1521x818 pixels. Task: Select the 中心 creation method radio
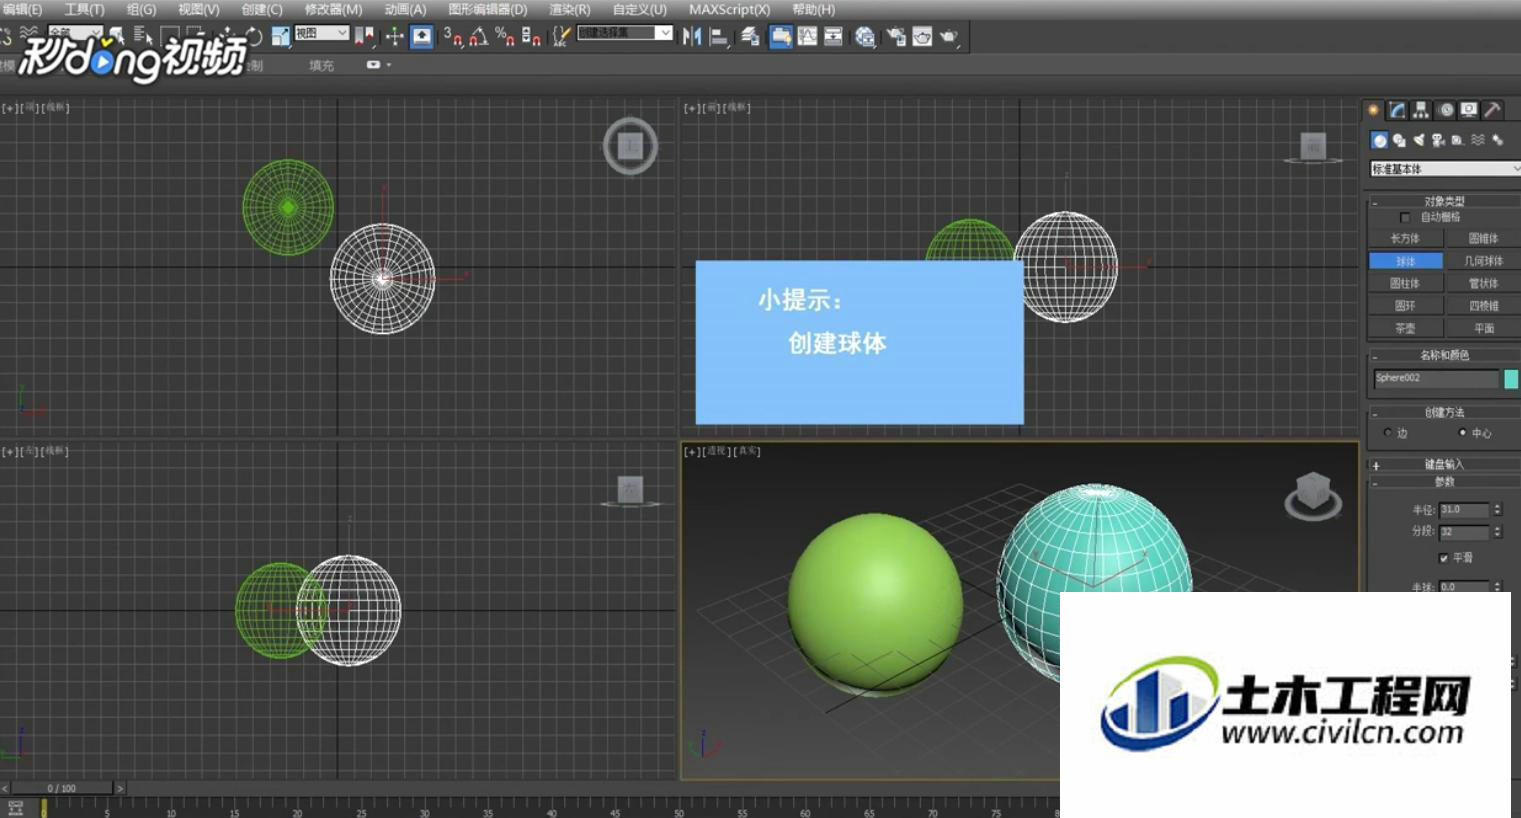[1462, 433]
